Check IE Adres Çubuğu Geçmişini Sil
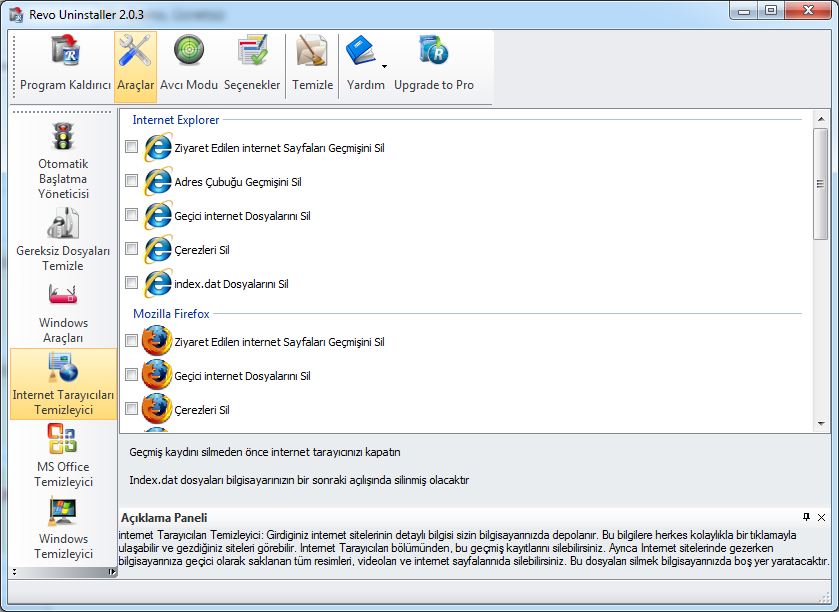839x612 pixels. point(132,181)
